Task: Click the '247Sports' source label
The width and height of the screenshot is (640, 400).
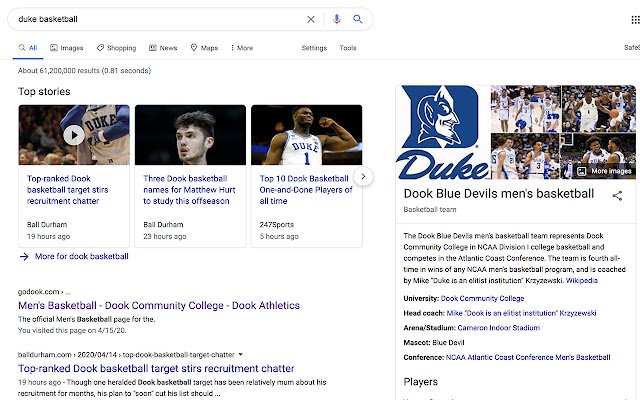Action: (276, 224)
